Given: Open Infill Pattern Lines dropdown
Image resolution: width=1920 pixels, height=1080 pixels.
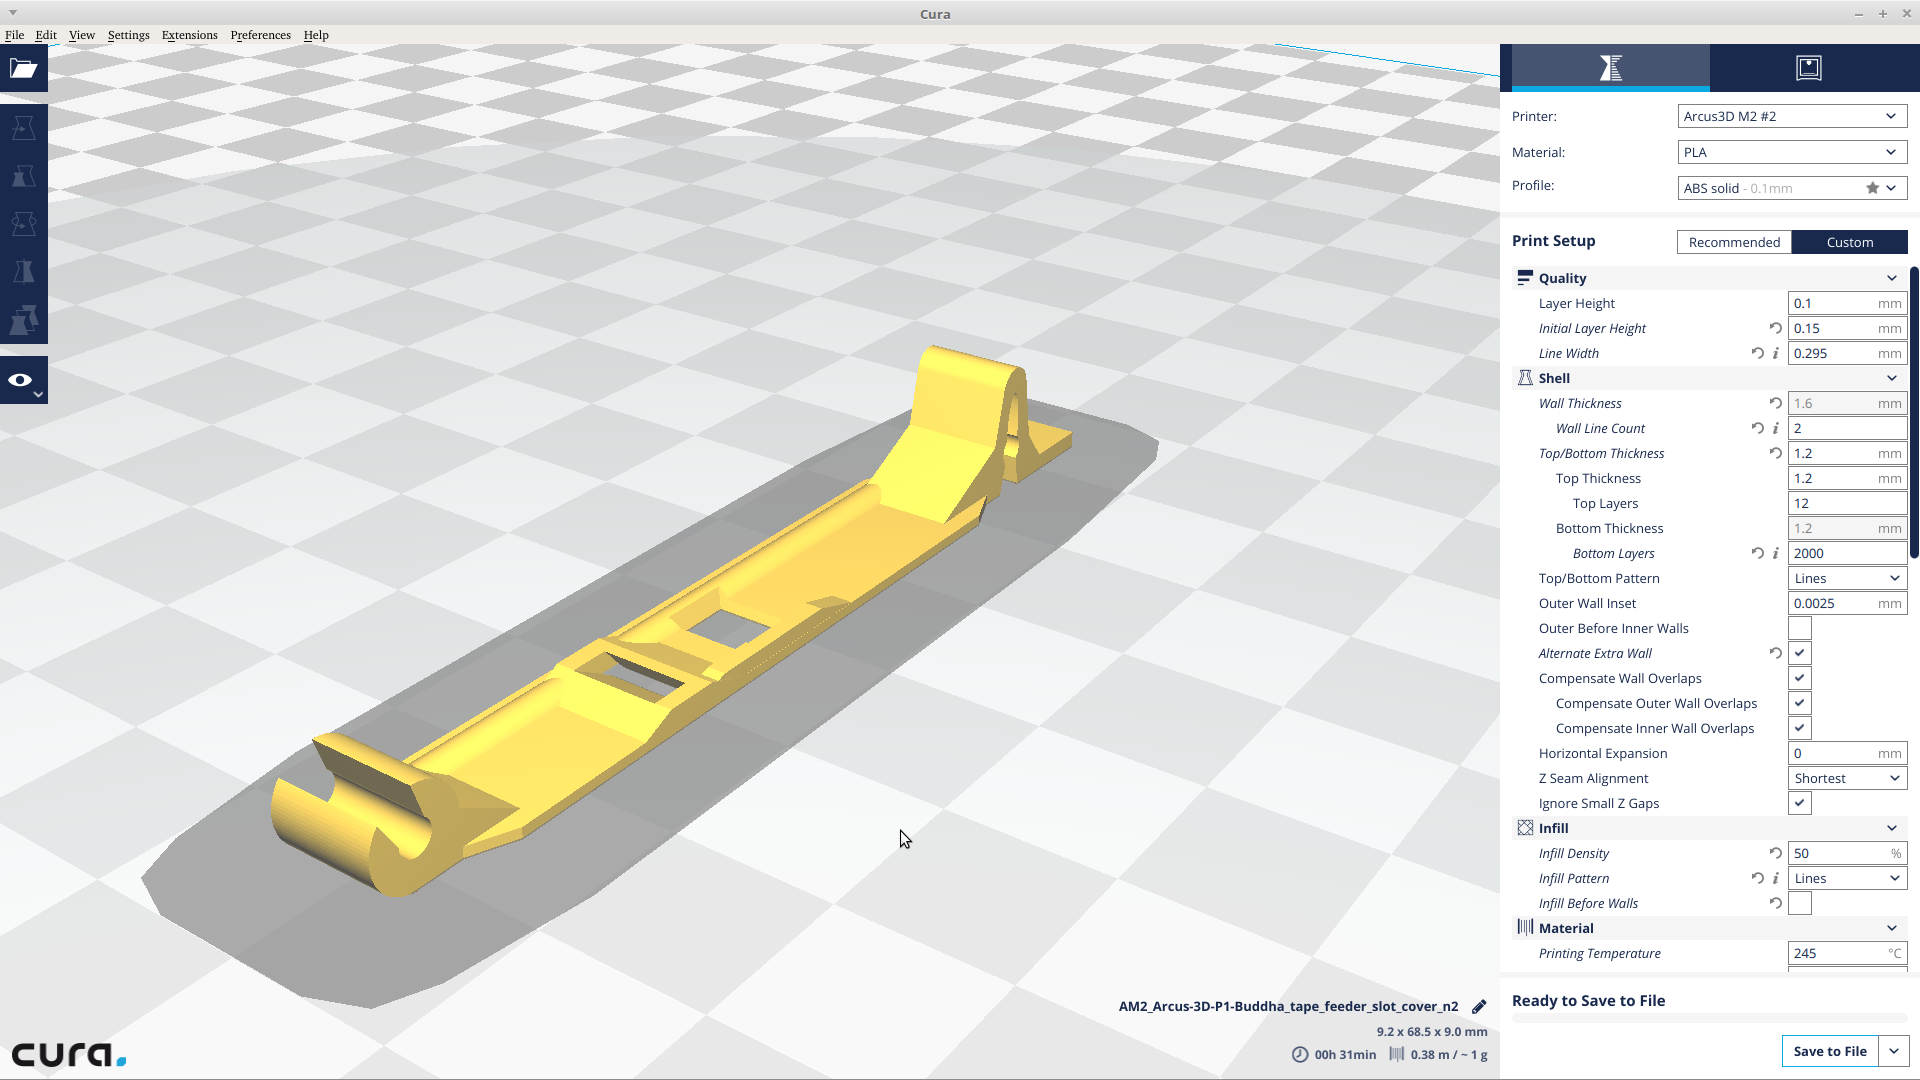Looking at the screenshot, I should coord(1847,878).
